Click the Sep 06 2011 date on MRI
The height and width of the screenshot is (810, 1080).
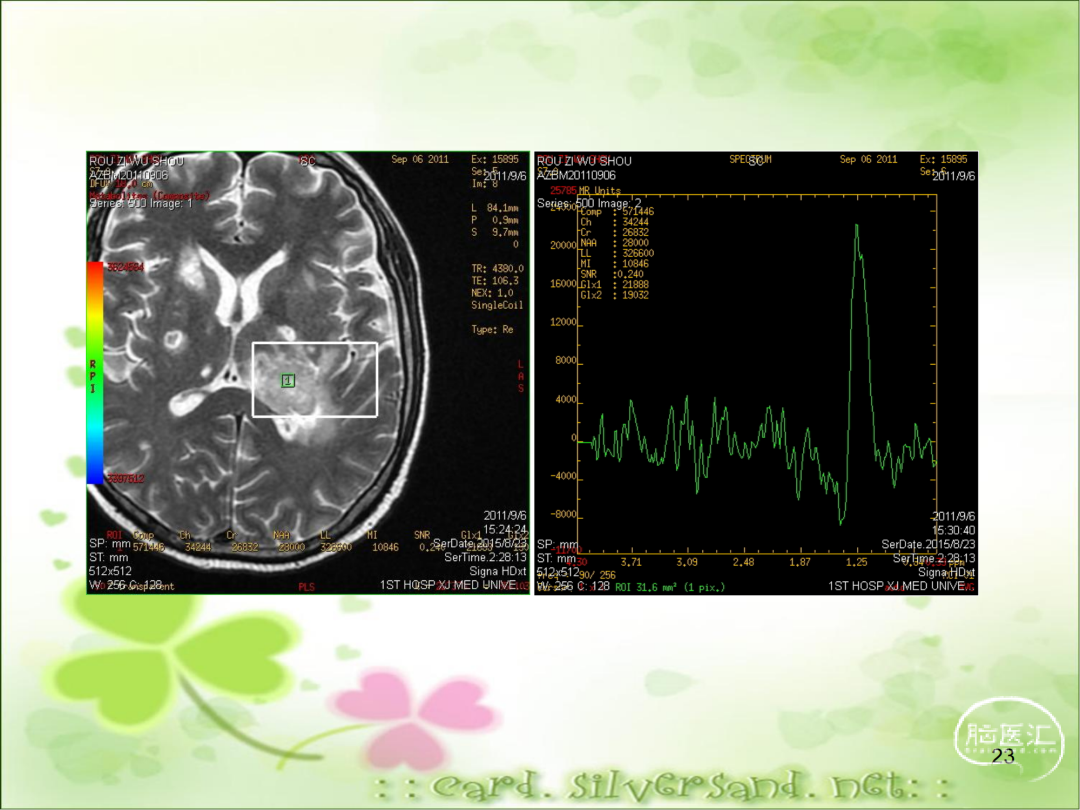coord(420,159)
